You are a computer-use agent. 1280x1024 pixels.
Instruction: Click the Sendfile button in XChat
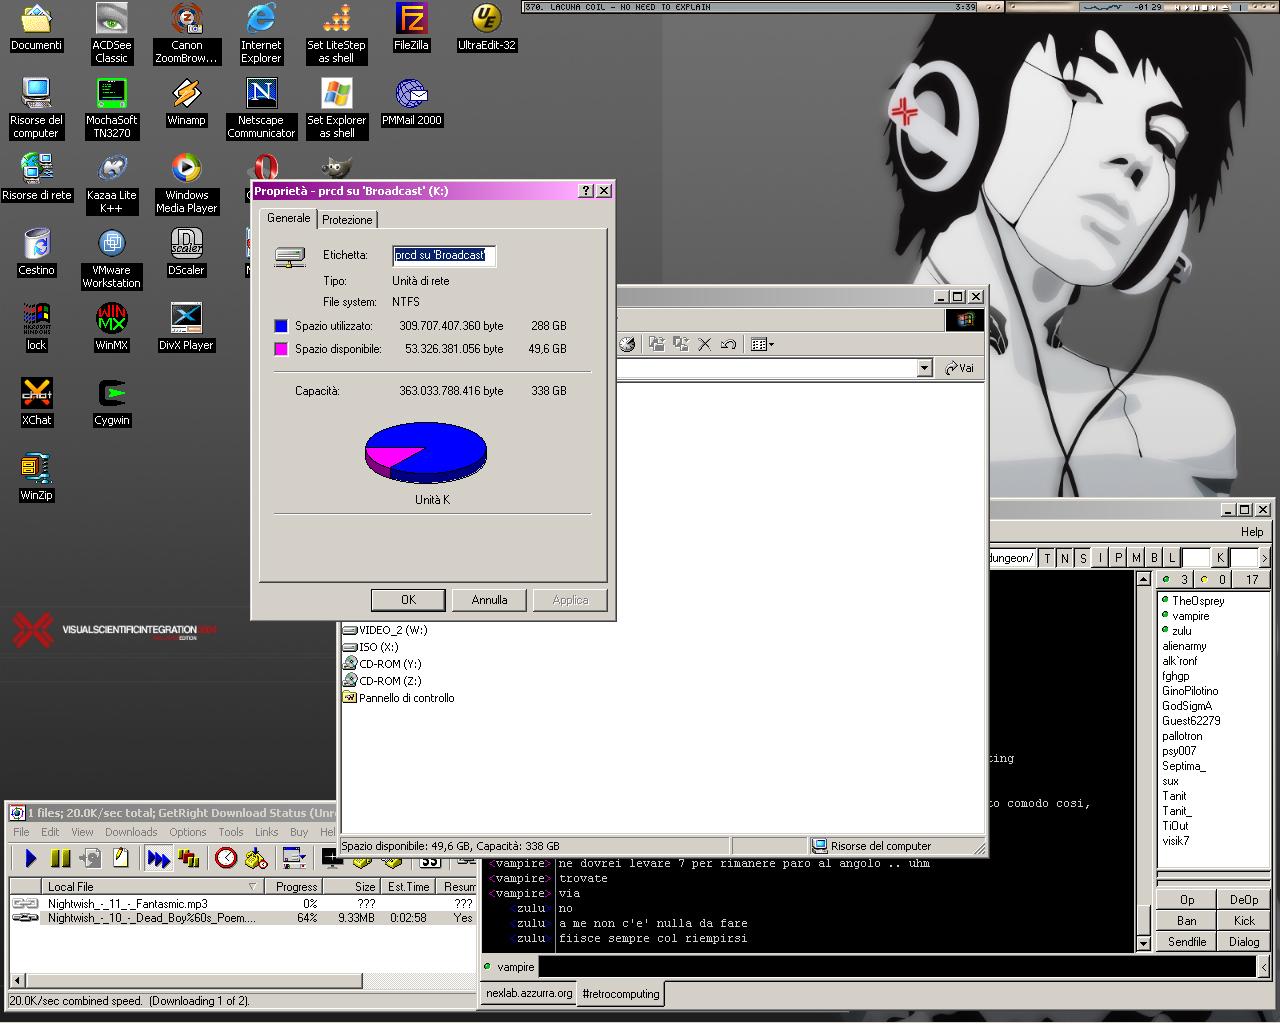click(1187, 942)
